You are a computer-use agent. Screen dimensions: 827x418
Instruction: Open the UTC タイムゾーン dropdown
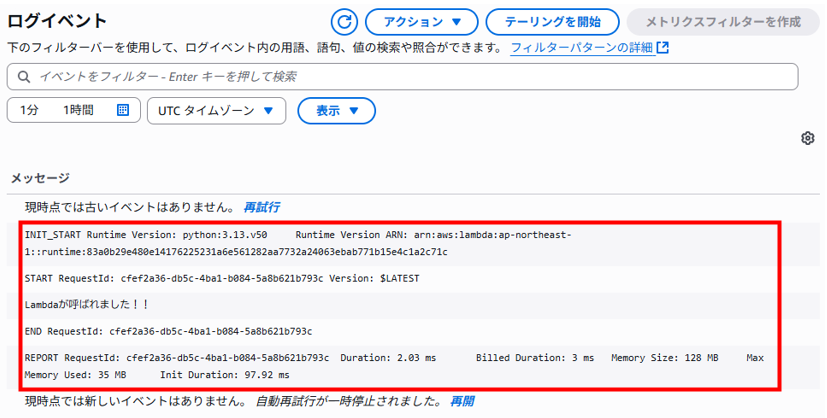click(x=216, y=111)
